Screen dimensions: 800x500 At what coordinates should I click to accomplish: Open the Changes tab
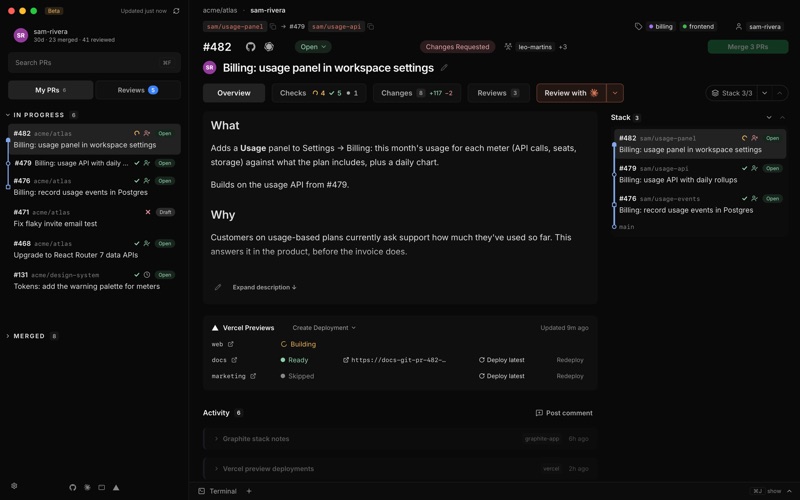point(417,93)
